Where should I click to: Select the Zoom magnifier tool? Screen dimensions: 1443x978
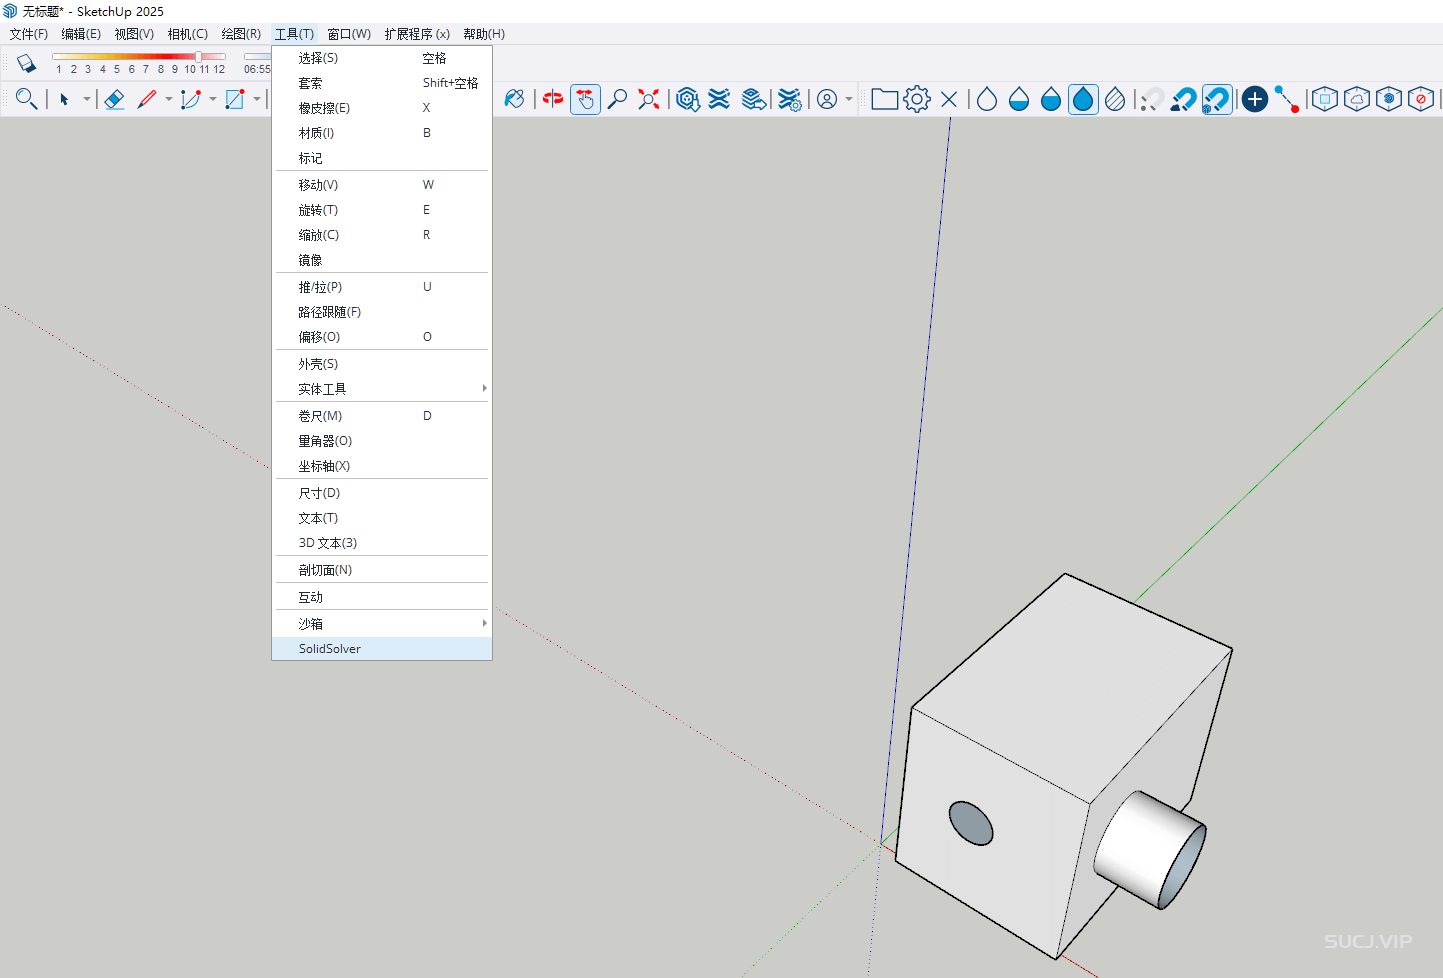pos(618,99)
